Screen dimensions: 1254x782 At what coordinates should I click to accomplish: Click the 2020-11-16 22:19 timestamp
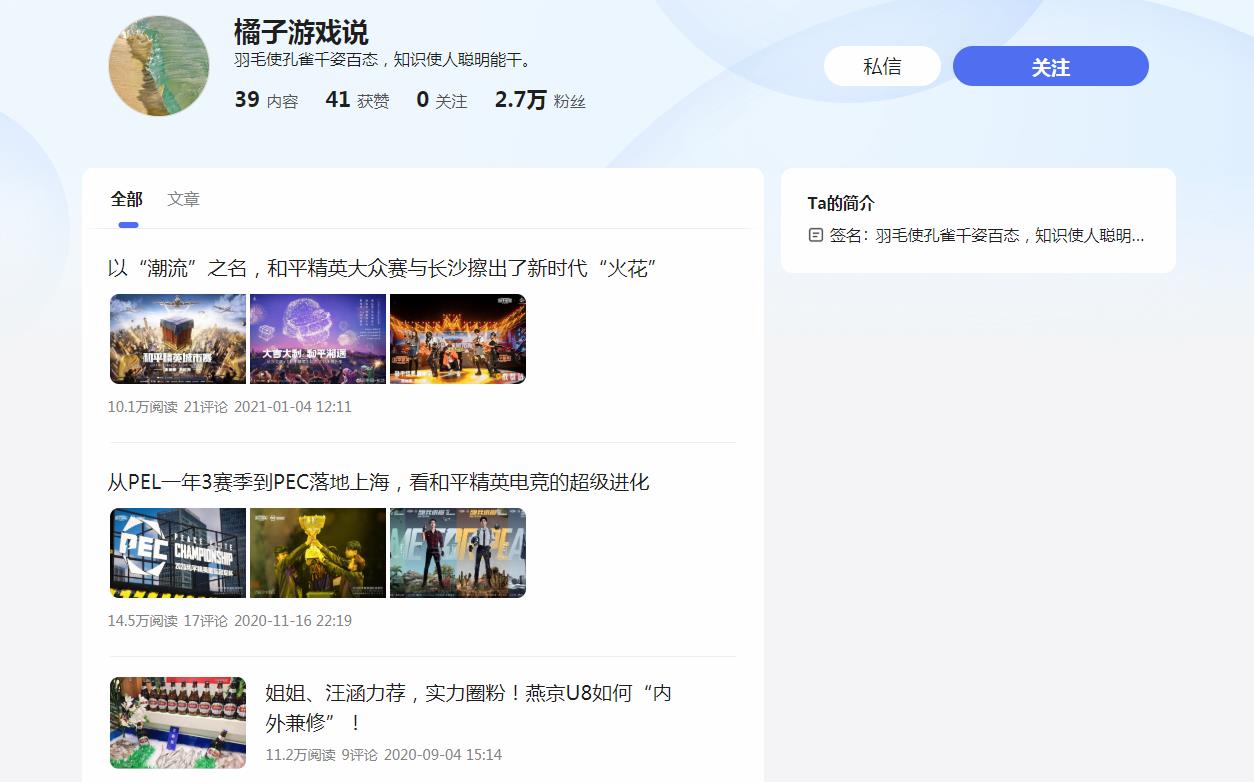(x=293, y=621)
